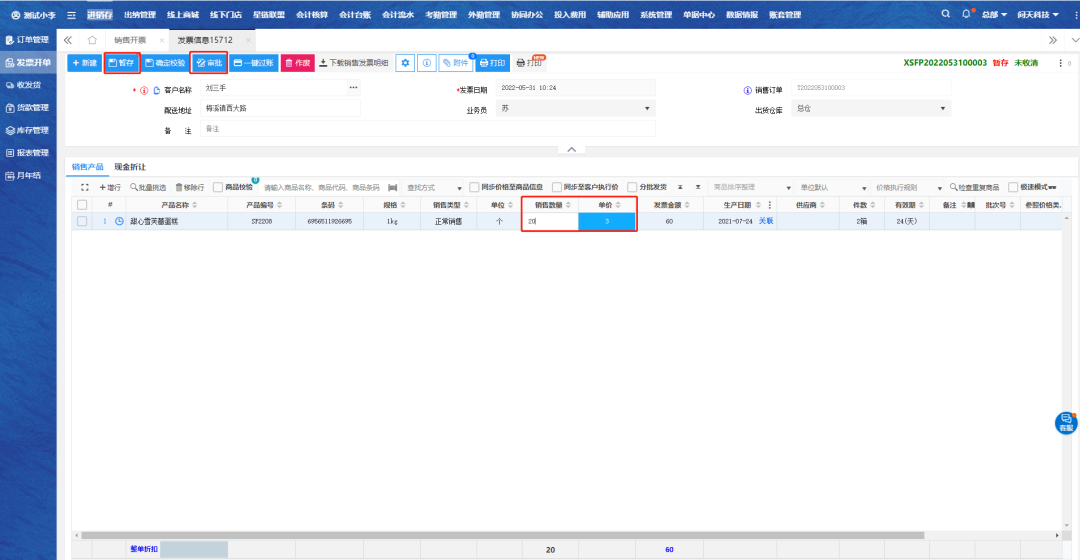This screenshot has width=1080, height=560.
Task: Click the home icon beside the tabs
Action: tap(92, 40)
